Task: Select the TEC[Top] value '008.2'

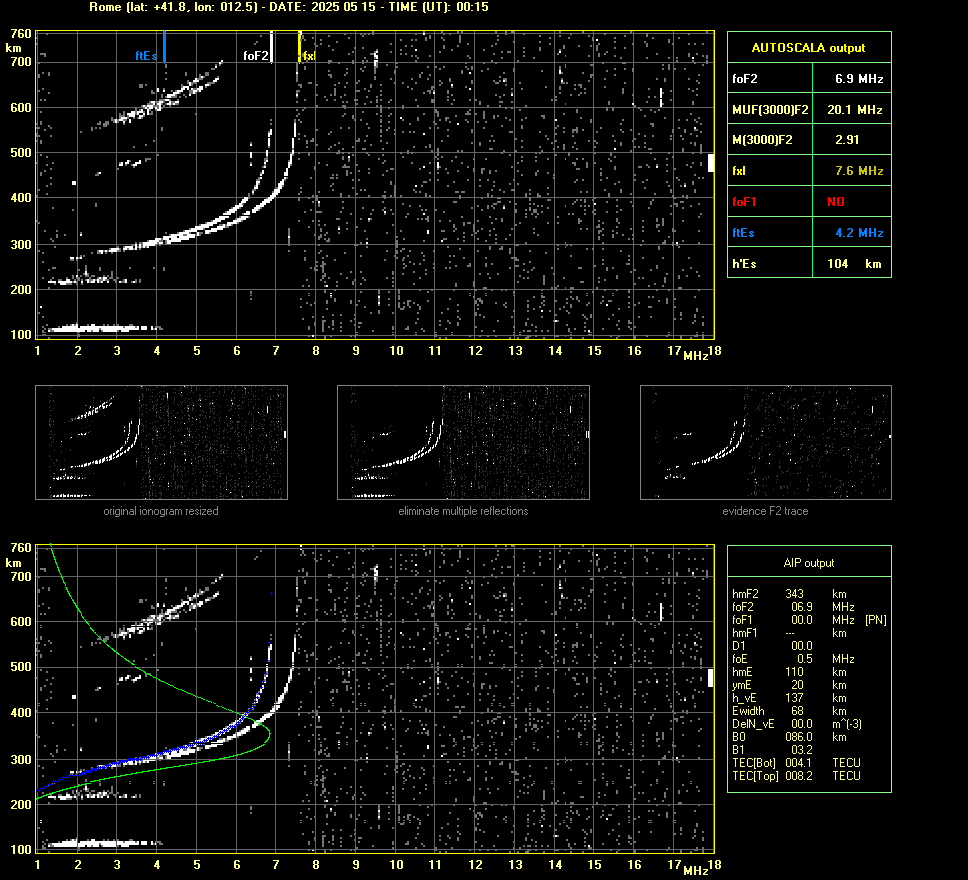Action: [798, 776]
